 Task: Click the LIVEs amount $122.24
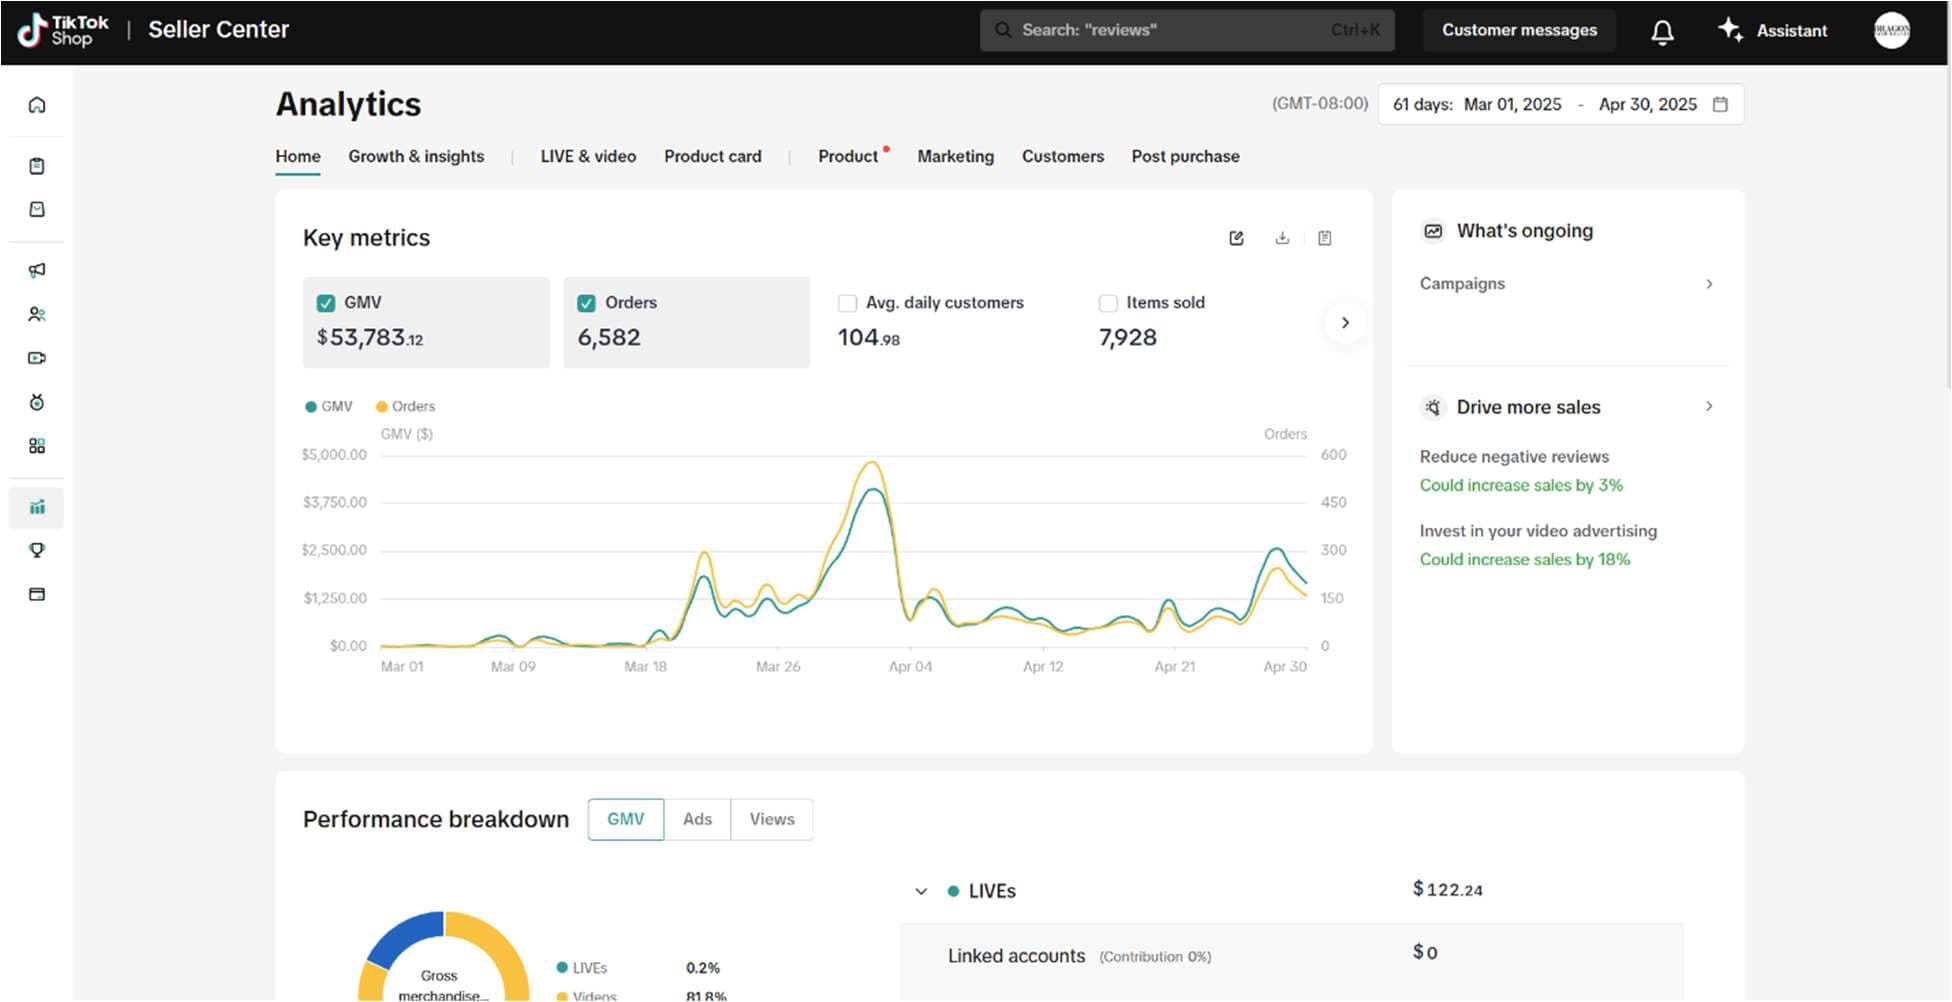(x=1447, y=889)
